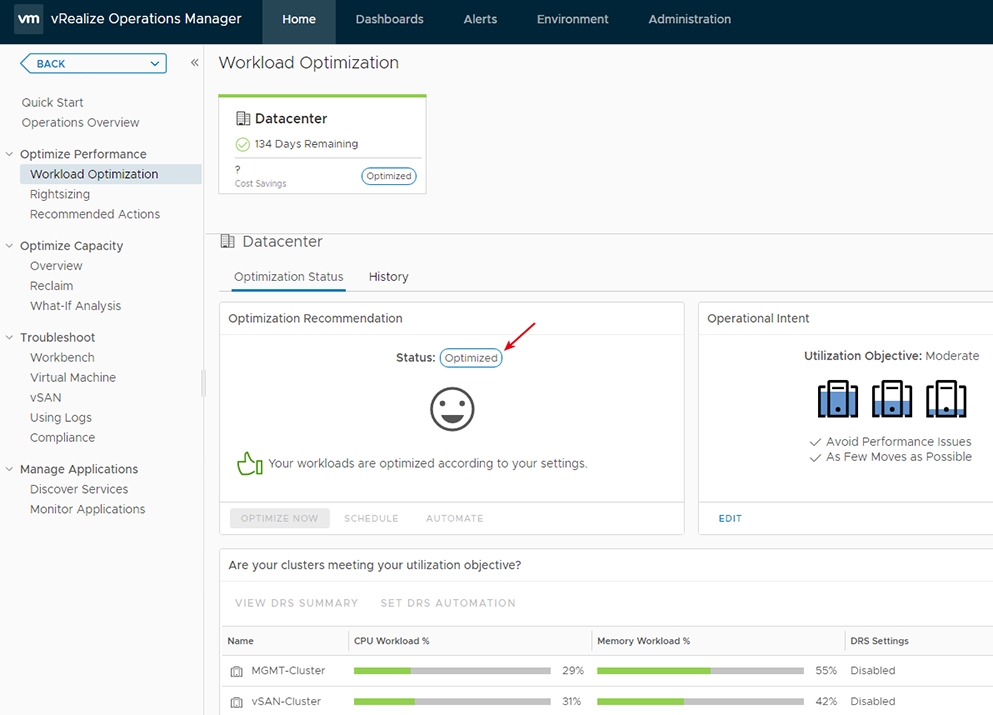Click the green thumbs-up icon

coord(250,464)
